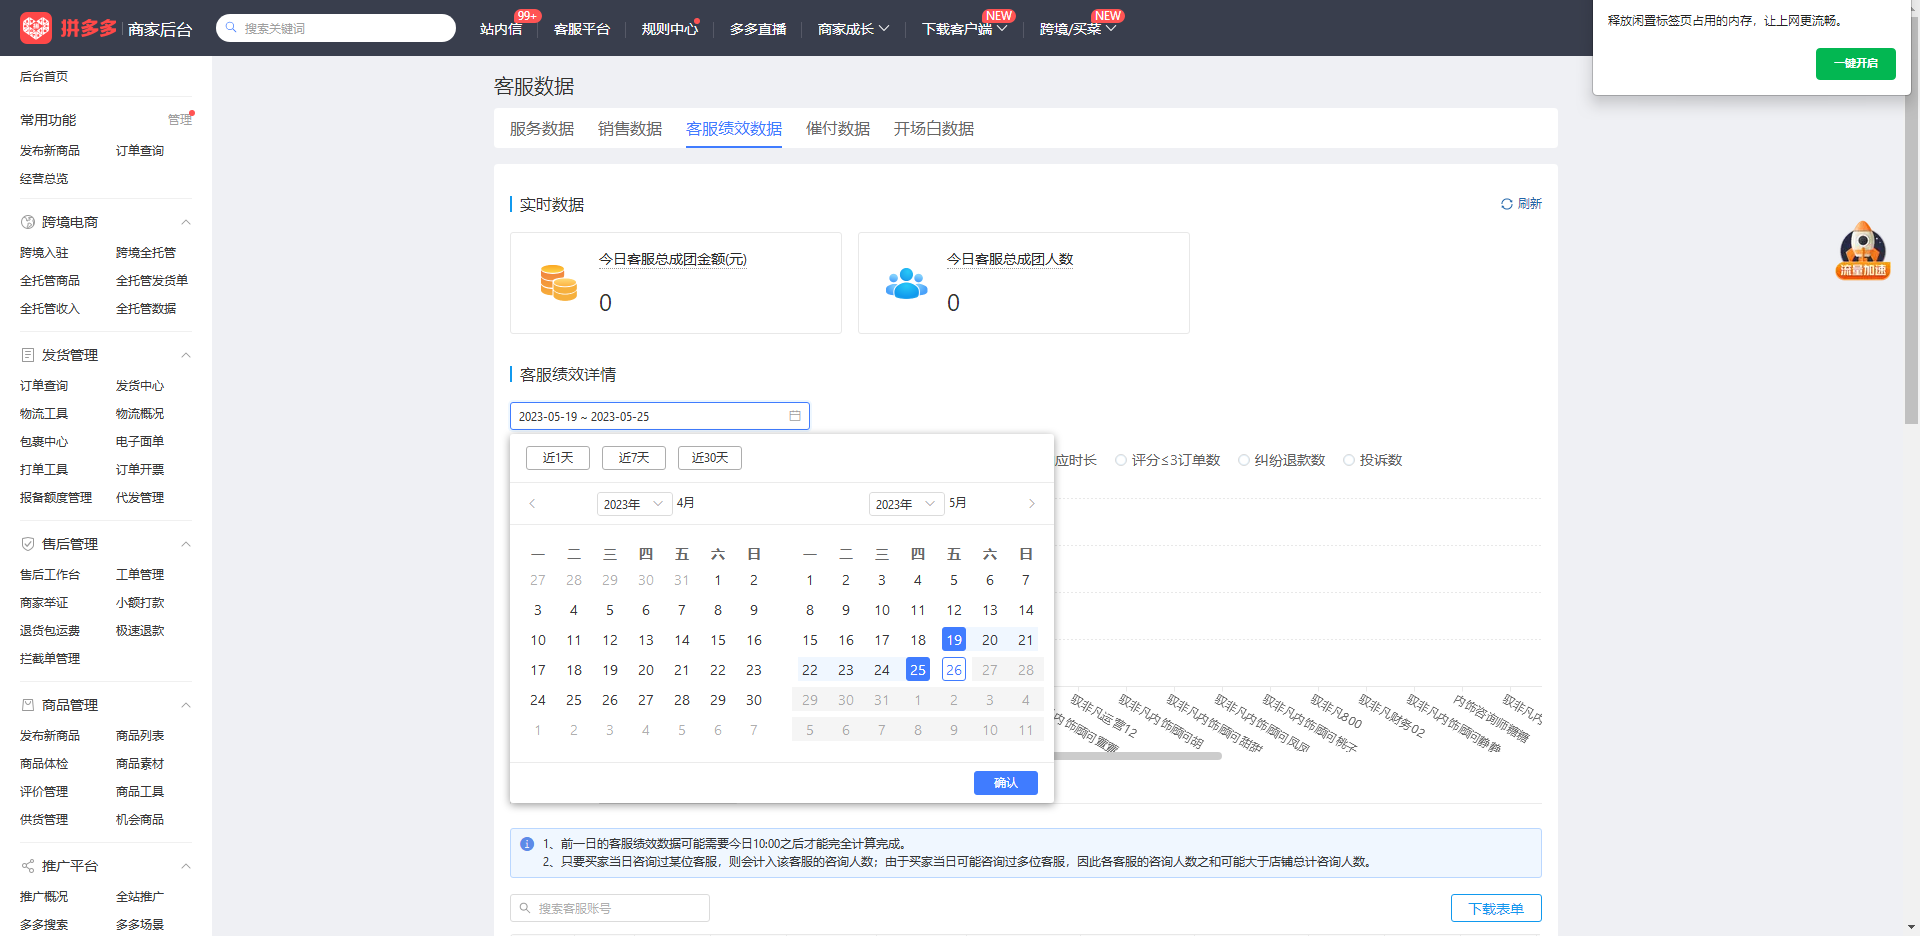1920x936 pixels.
Task: Open the calendar icon in date range field
Action: [x=795, y=416]
